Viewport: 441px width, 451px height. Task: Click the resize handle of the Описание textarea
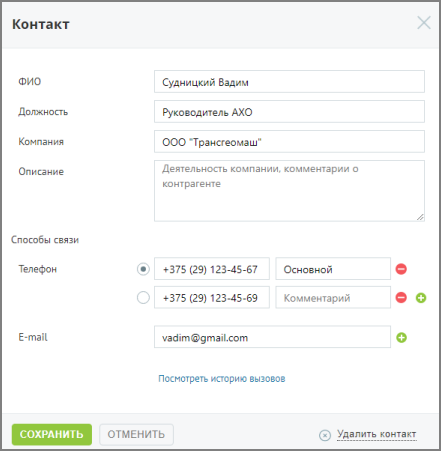tap(420, 217)
